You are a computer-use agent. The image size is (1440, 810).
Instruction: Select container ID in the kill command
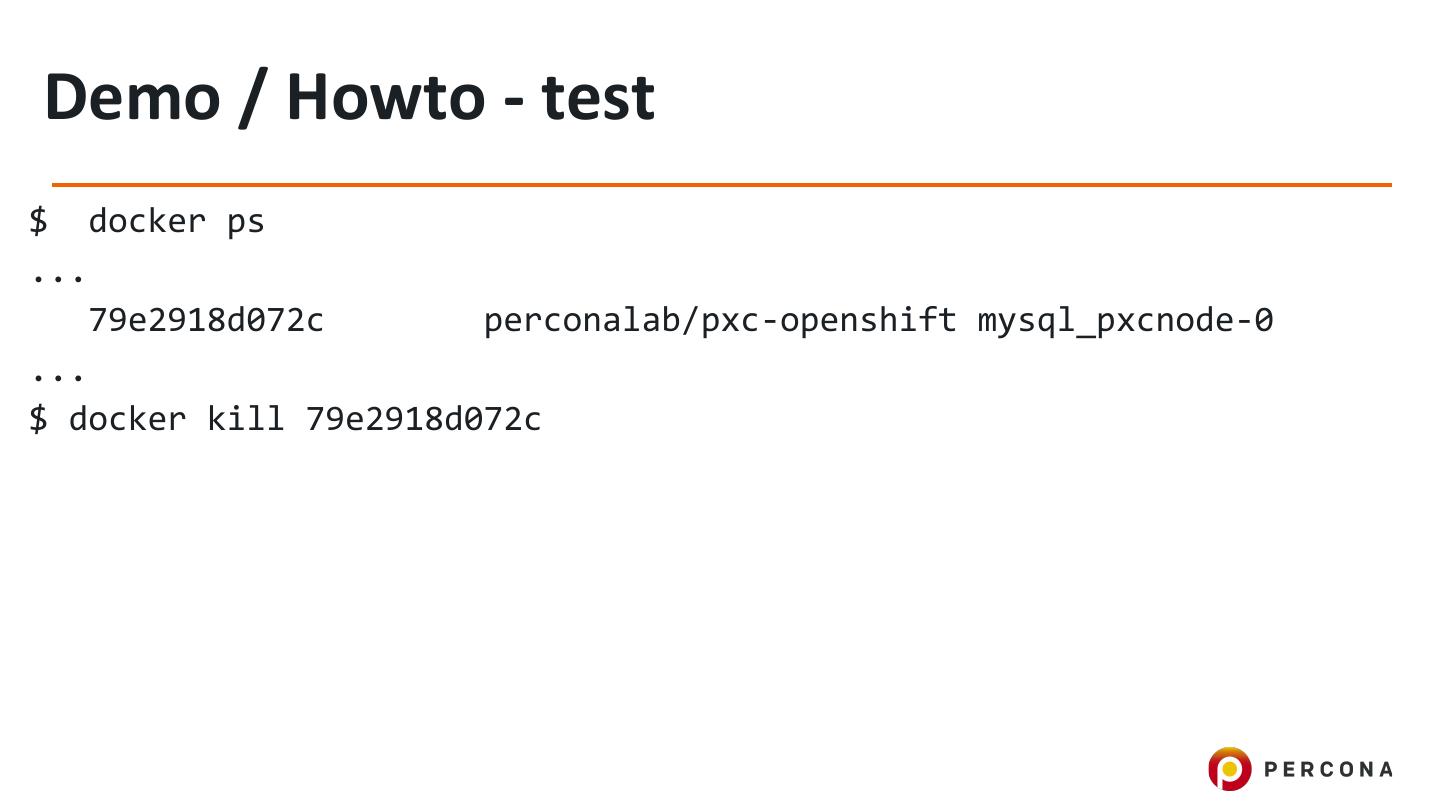[423, 419]
